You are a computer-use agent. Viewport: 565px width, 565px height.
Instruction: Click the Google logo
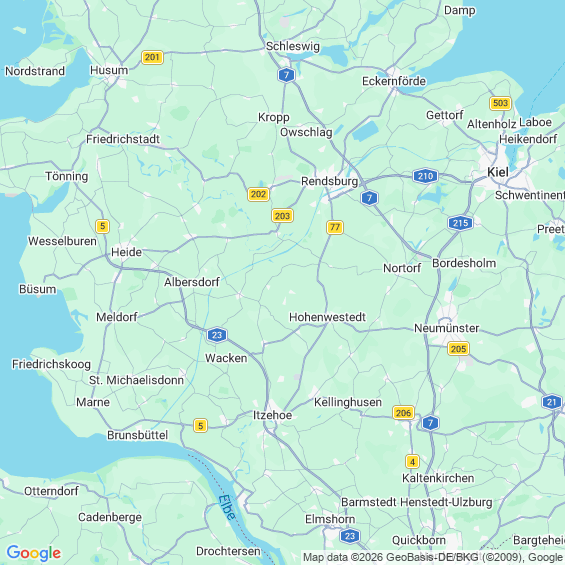(x=34, y=553)
